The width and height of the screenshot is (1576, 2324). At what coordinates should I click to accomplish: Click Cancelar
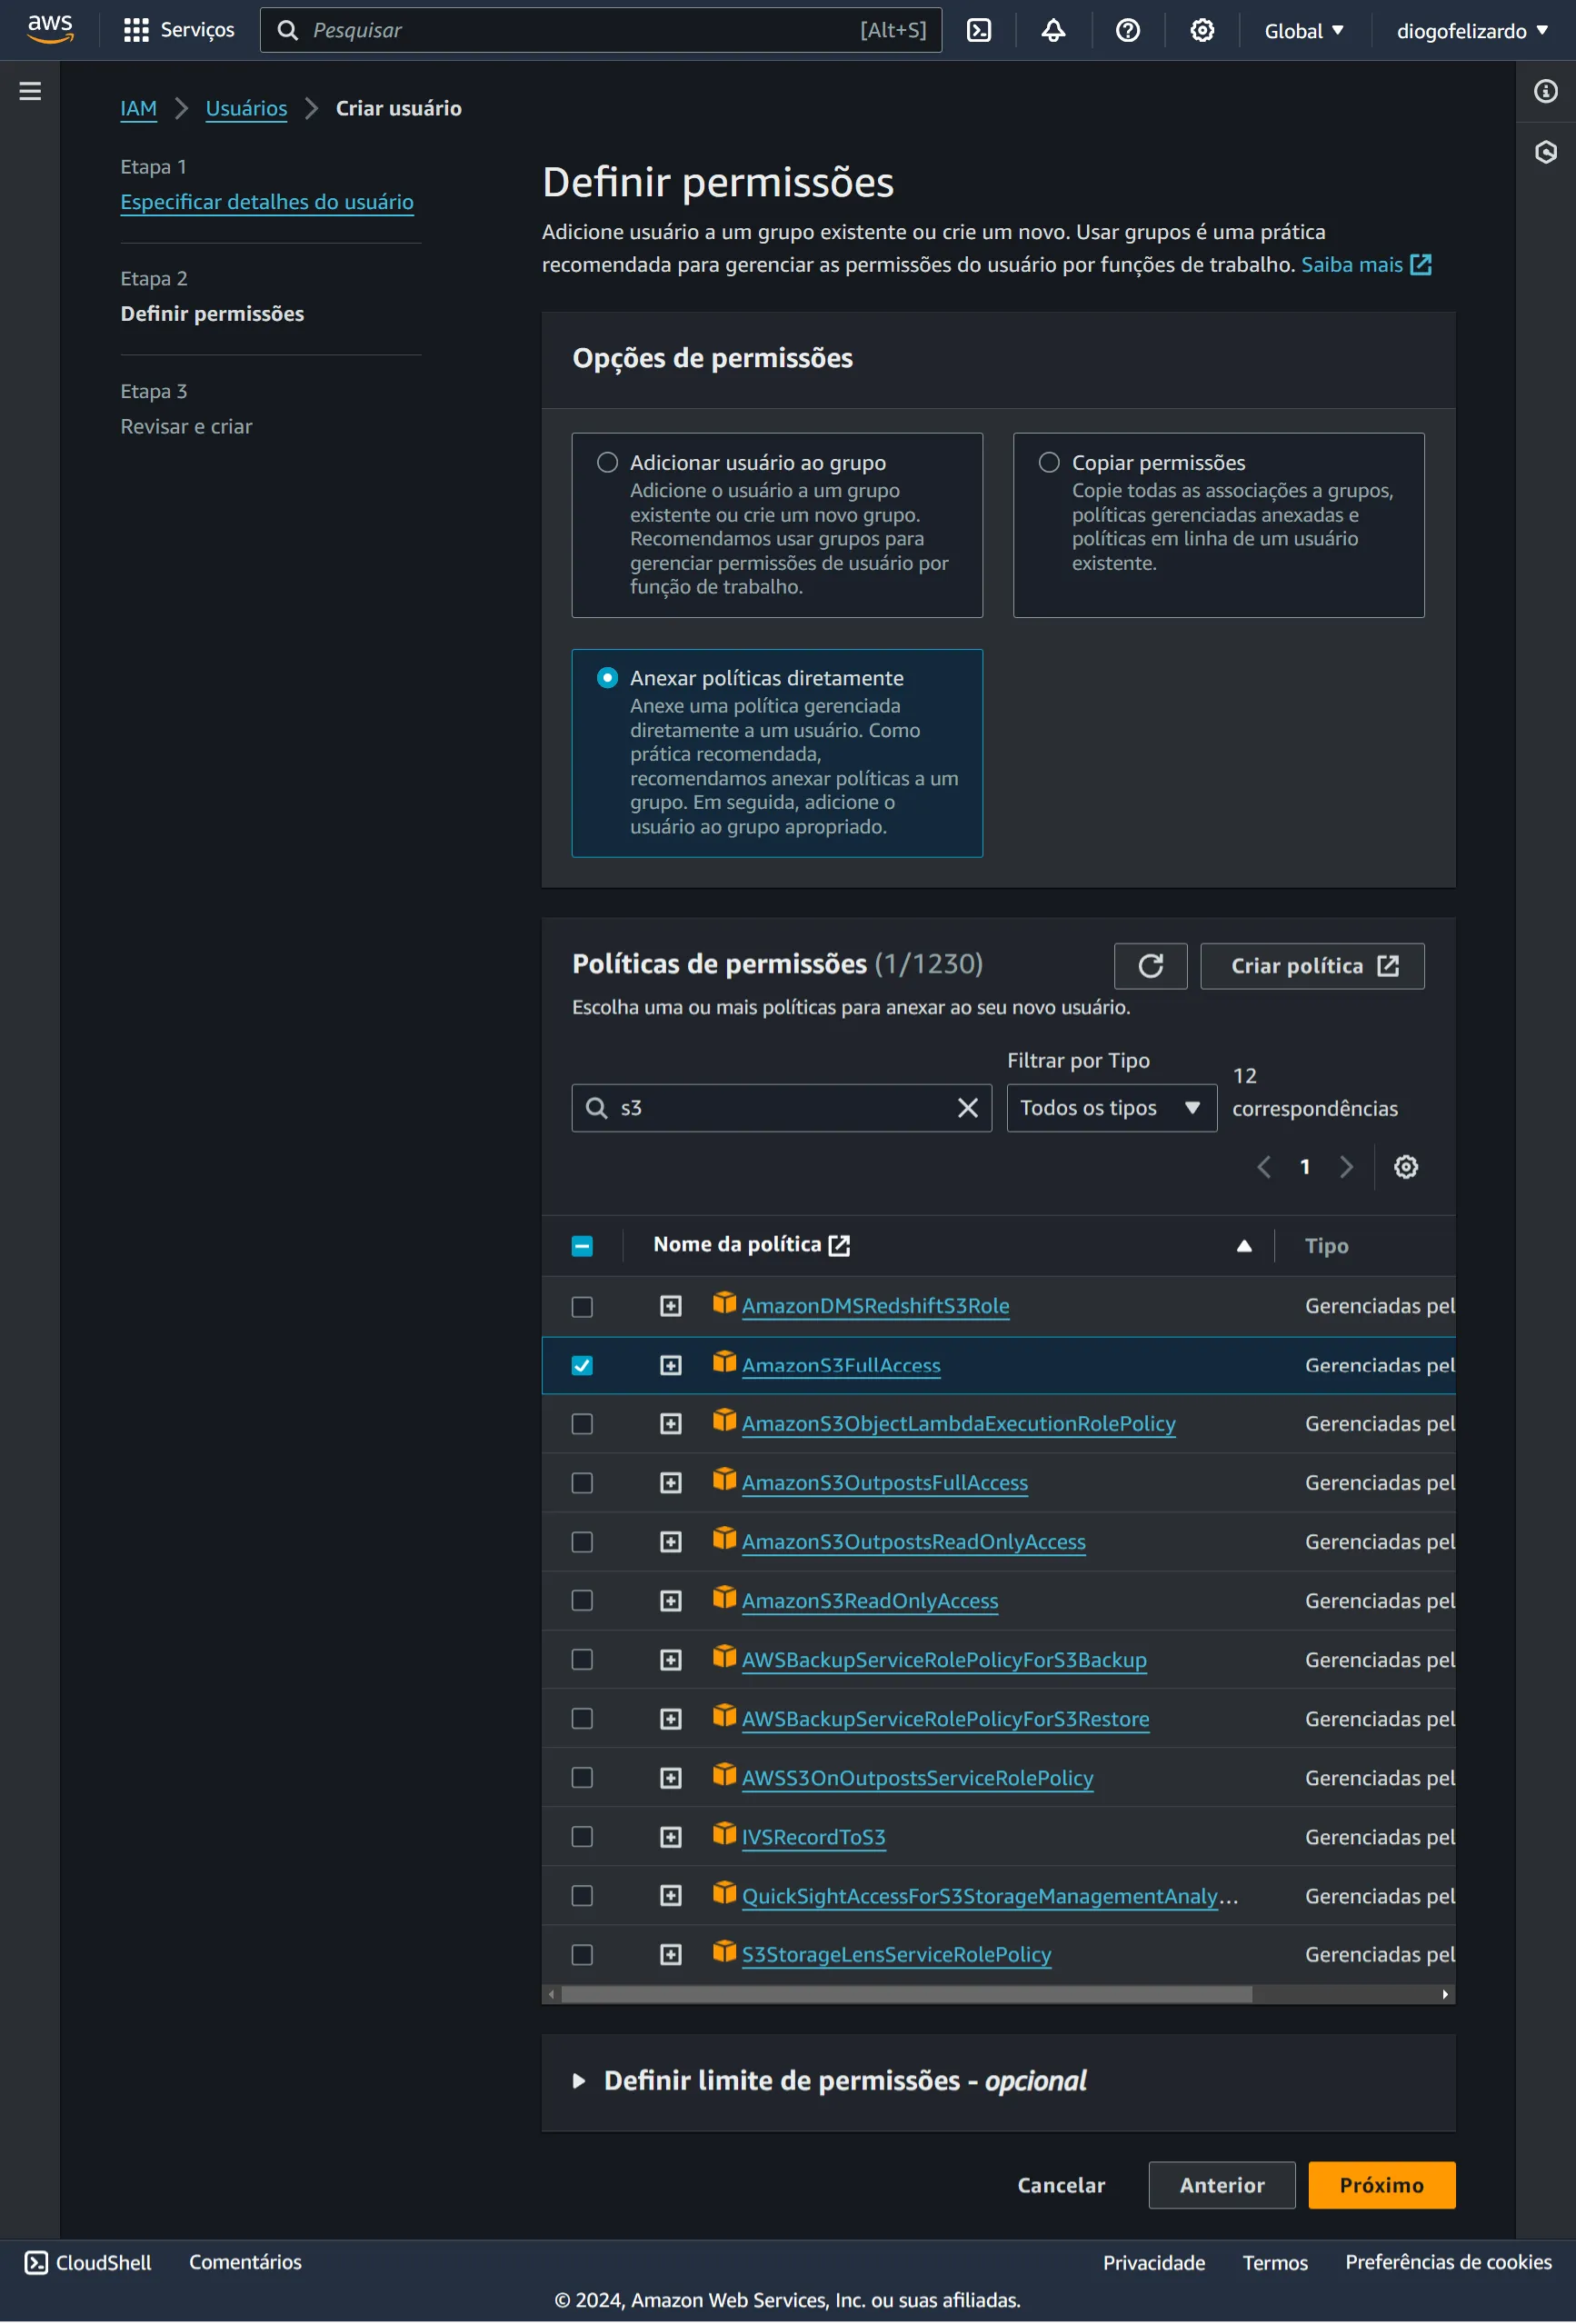(1061, 2185)
